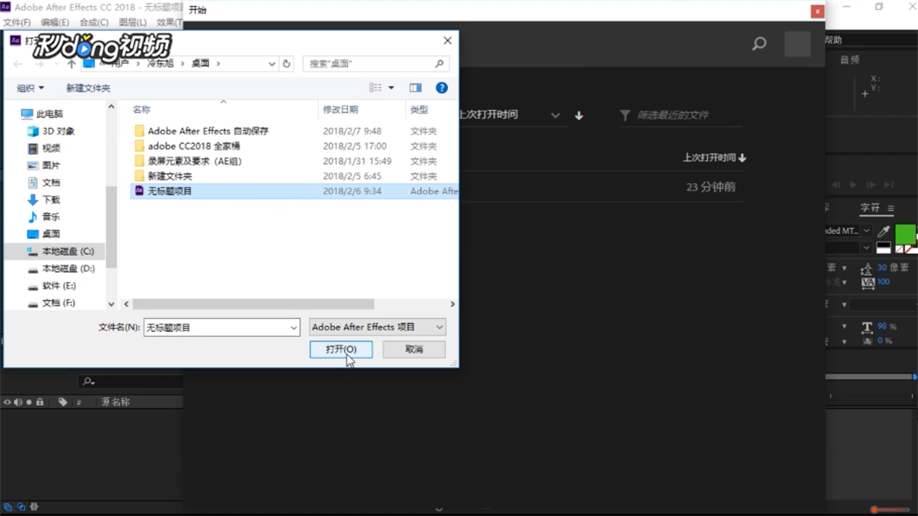Click the Up folder arrow in dialog
The height and width of the screenshot is (516, 918).
(71, 63)
